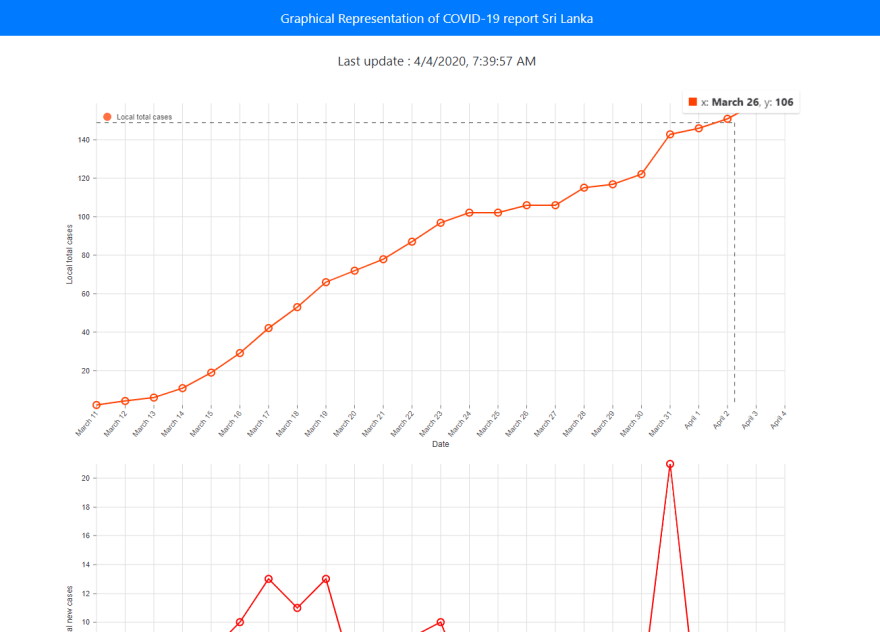Image resolution: width=880 pixels, height=632 pixels.
Task: Click the '16' tick on new cases chart
Action: click(85, 535)
